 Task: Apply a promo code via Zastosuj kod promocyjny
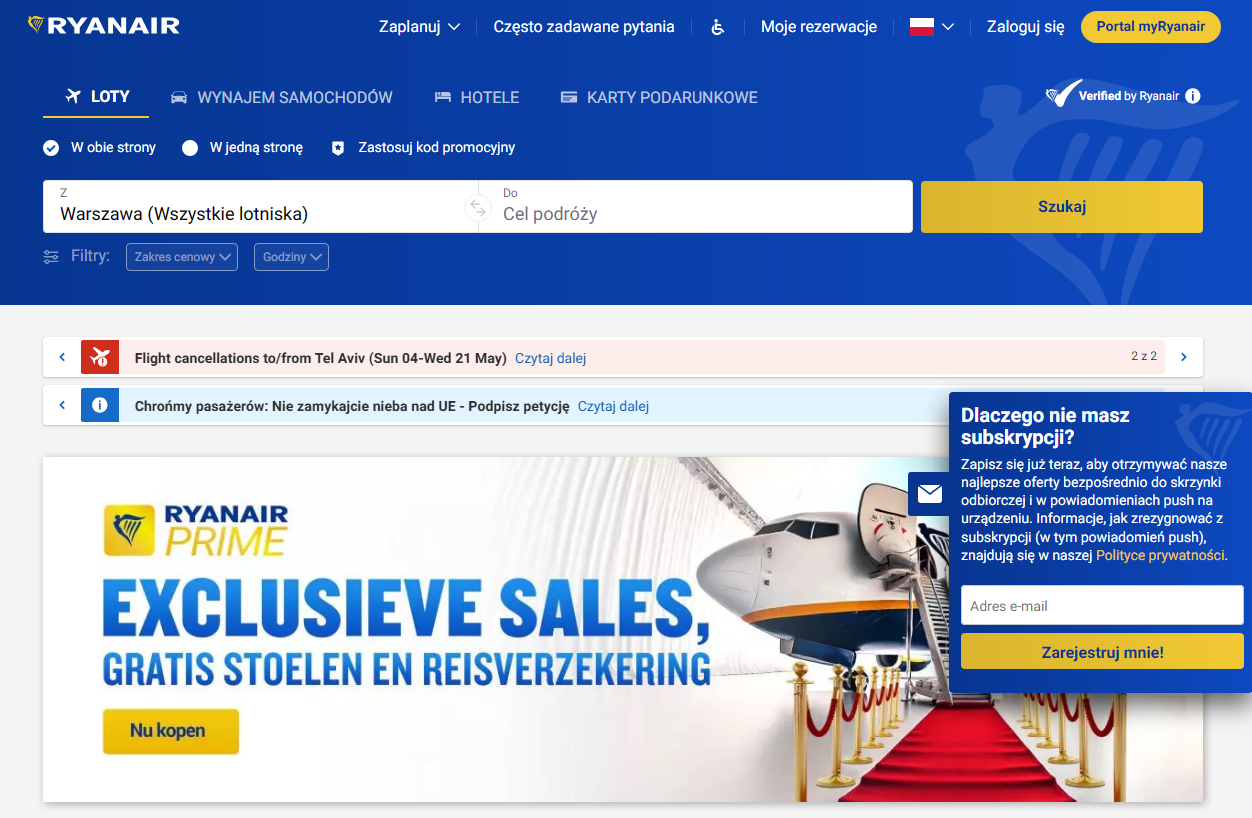point(437,148)
